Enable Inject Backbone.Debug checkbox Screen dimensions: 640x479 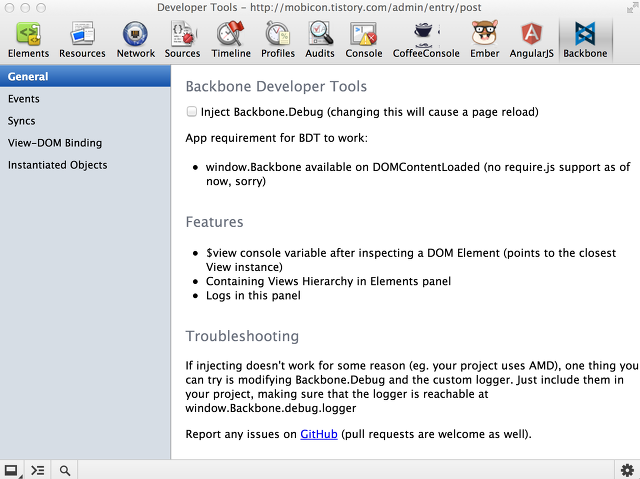tap(191, 111)
